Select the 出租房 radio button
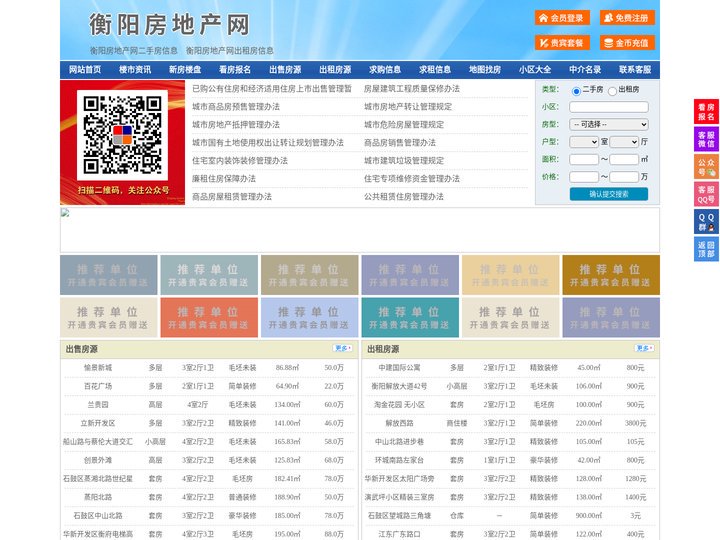 (x=612, y=91)
